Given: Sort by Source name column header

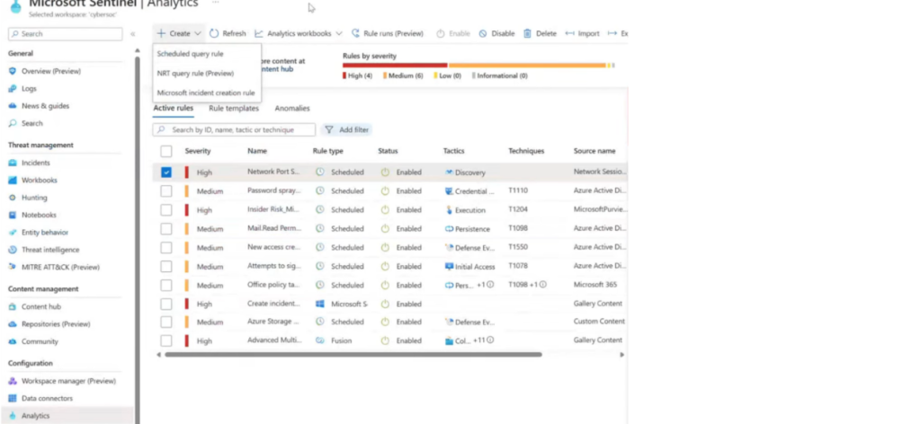Looking at the screenshot, I should [x=594, y=151].
